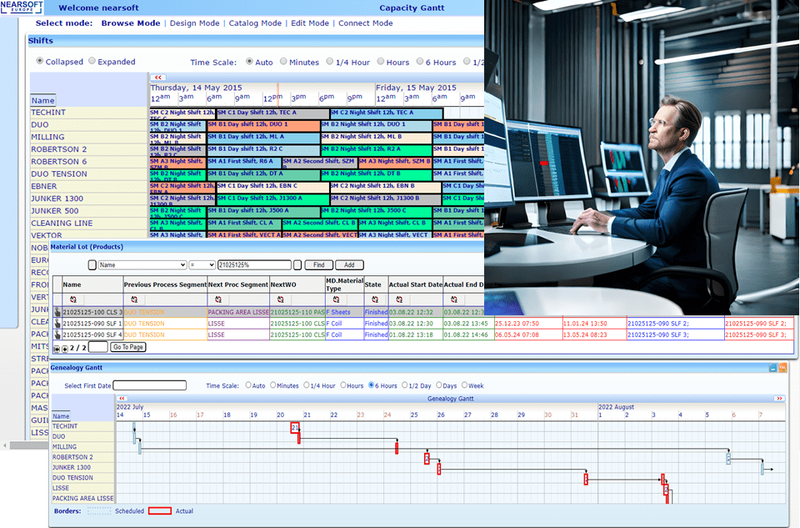Click the 21025125% filter value field
Image resolution: width=800 pixels, height=528 pixels.
click(x=254, y=265)
